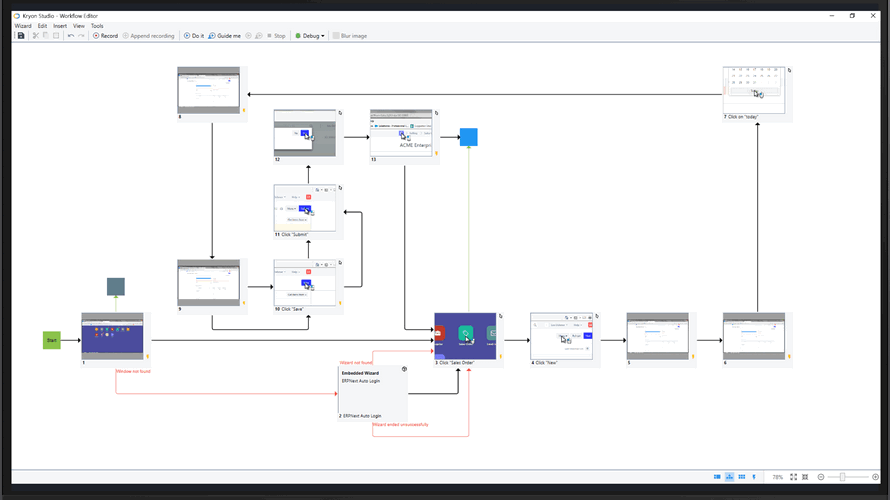This screenshot has width=890, height=500.
Task: Switch to the grid thumbnails view icon
Action: pyautogui.click(x=741, y=477)
